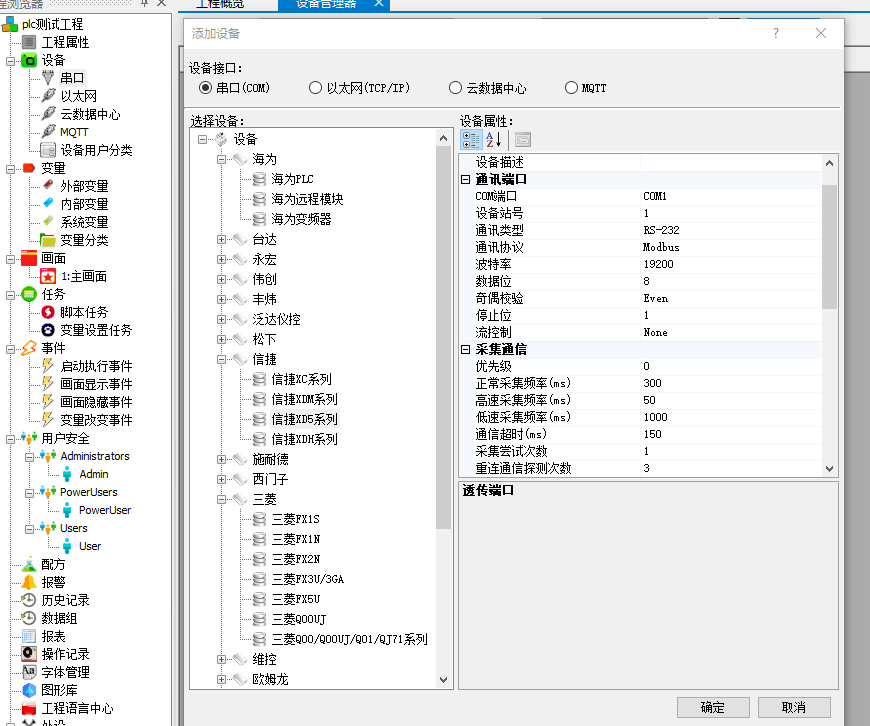Click the 300 value of 正常采集频率(ms)

730,383
